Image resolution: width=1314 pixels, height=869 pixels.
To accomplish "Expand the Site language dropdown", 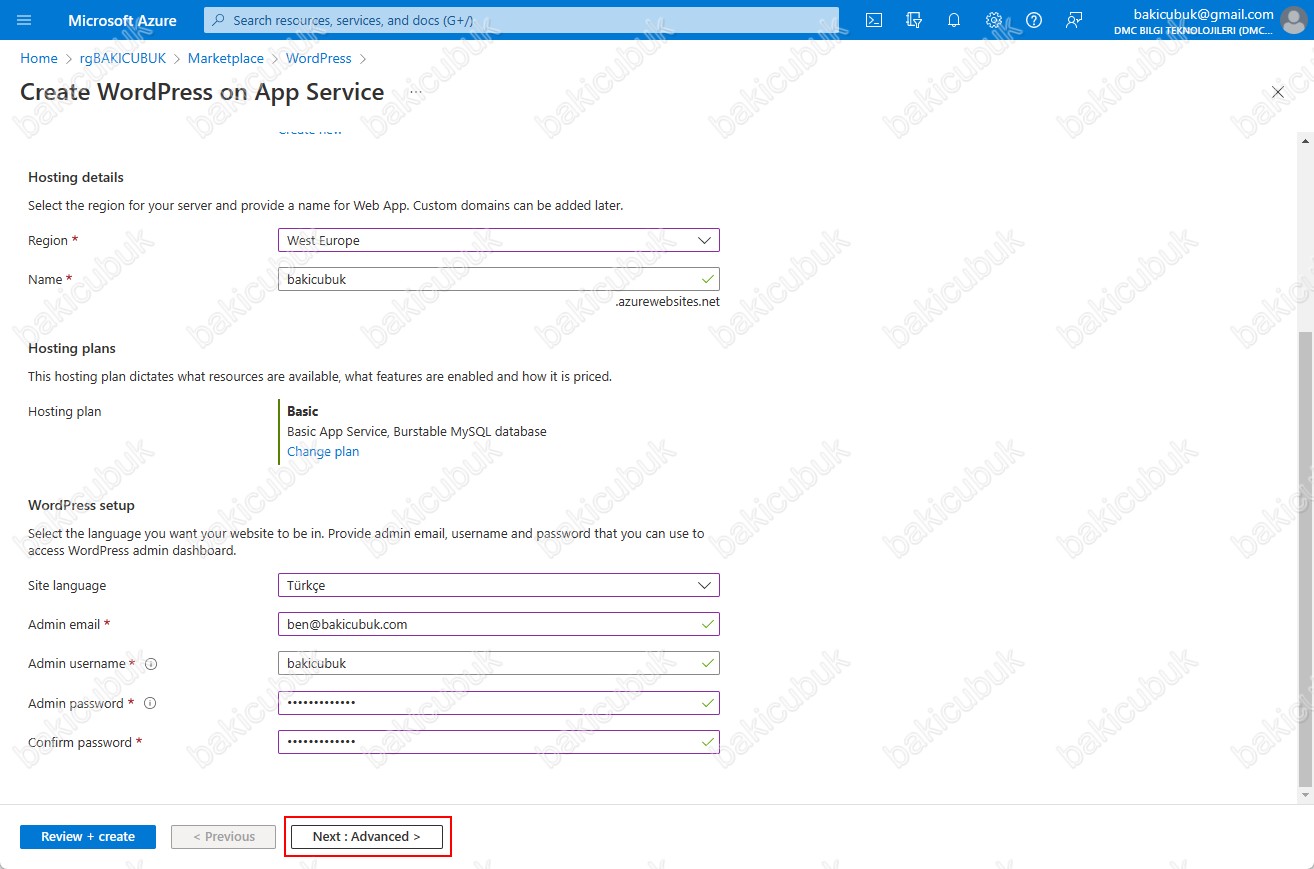I will [x=498, y=585].
